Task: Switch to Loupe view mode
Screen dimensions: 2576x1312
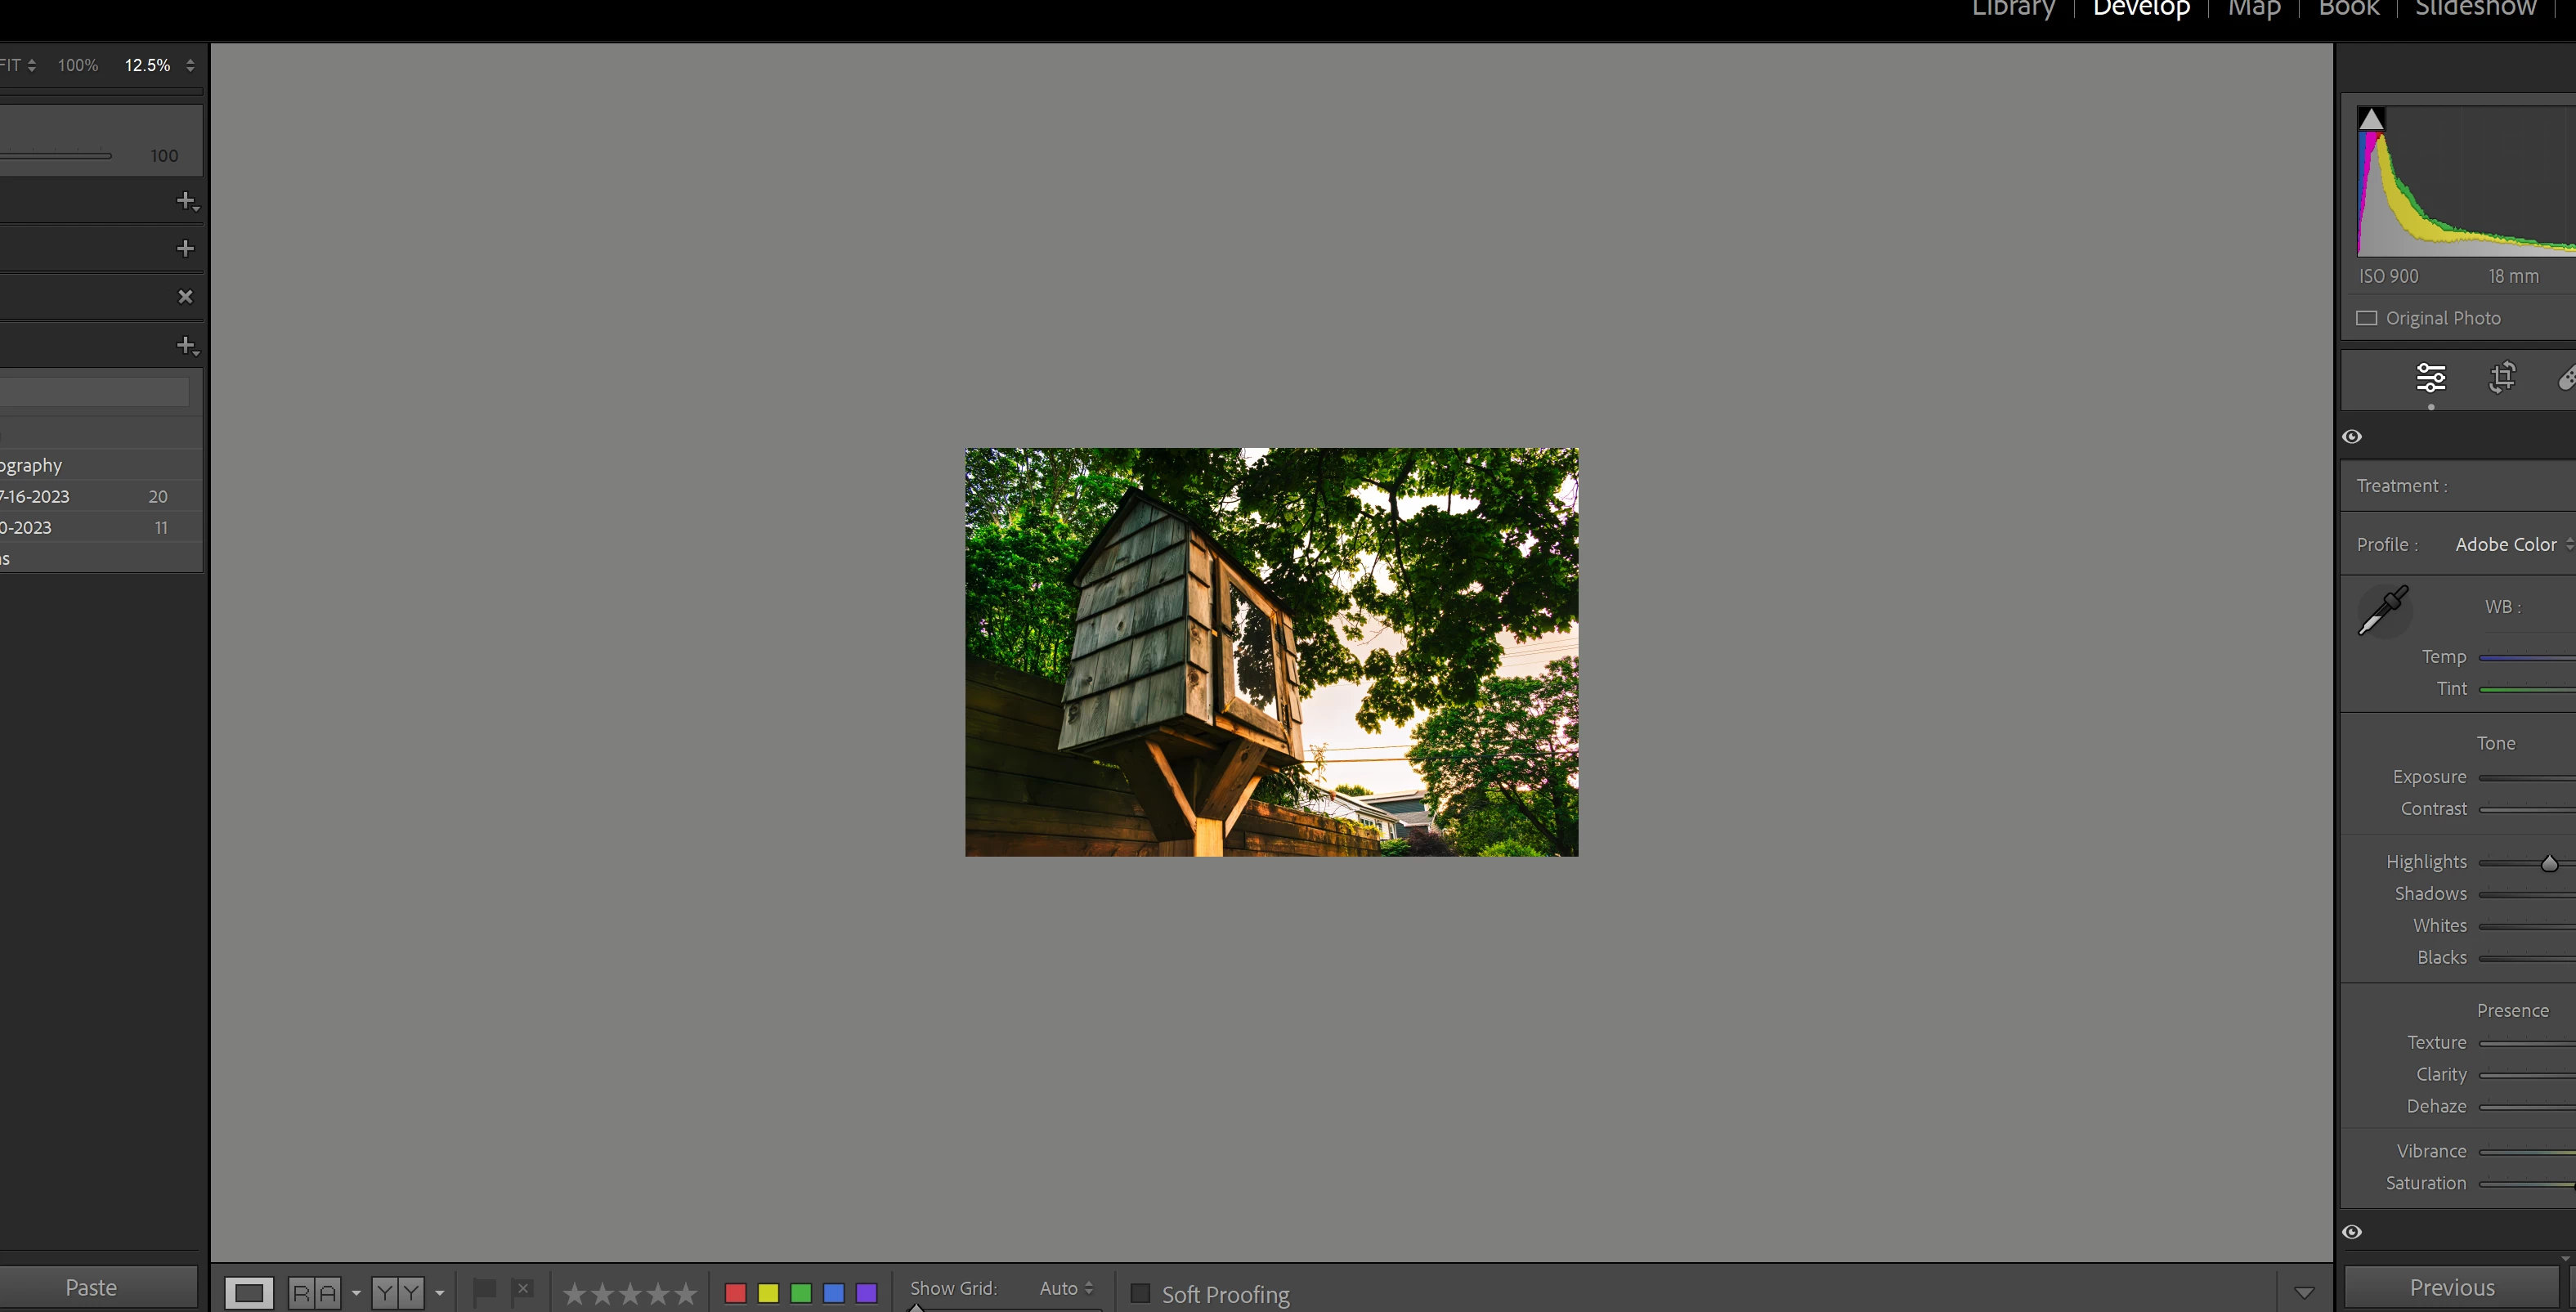Action: (x=248, y=1293)
